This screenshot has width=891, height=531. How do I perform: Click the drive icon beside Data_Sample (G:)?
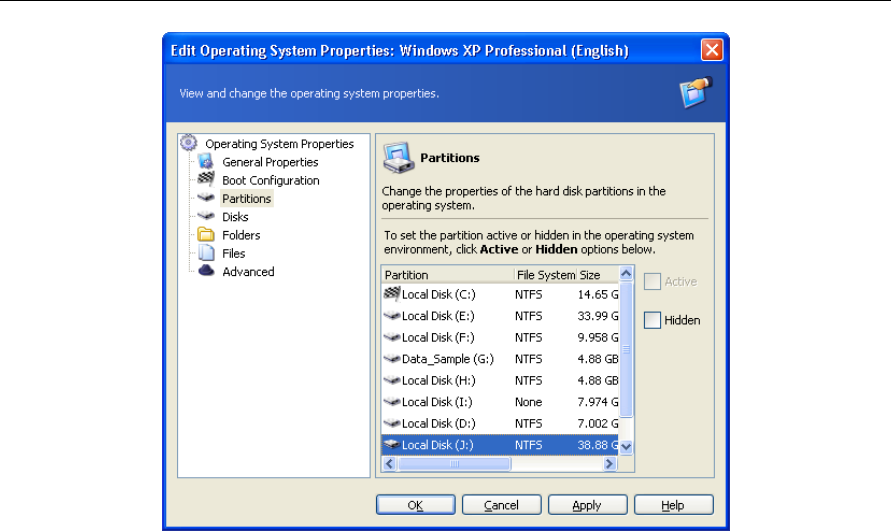(x=392, y=359)
